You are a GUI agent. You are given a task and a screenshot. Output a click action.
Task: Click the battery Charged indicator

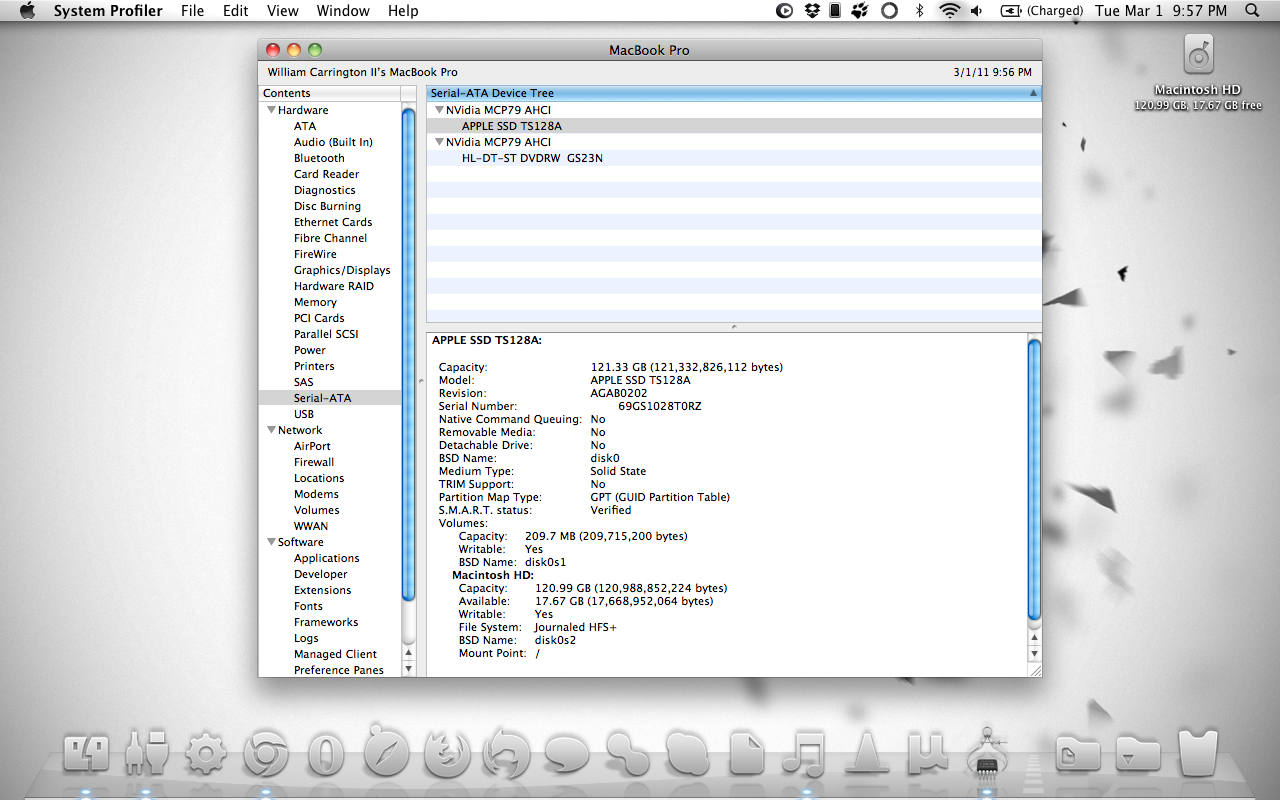tap(1041, 11)
